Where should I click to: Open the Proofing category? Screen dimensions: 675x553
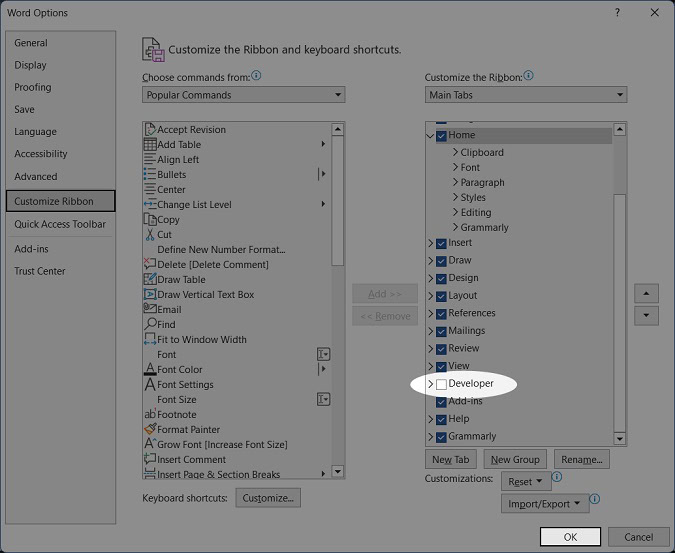(33, 87)
